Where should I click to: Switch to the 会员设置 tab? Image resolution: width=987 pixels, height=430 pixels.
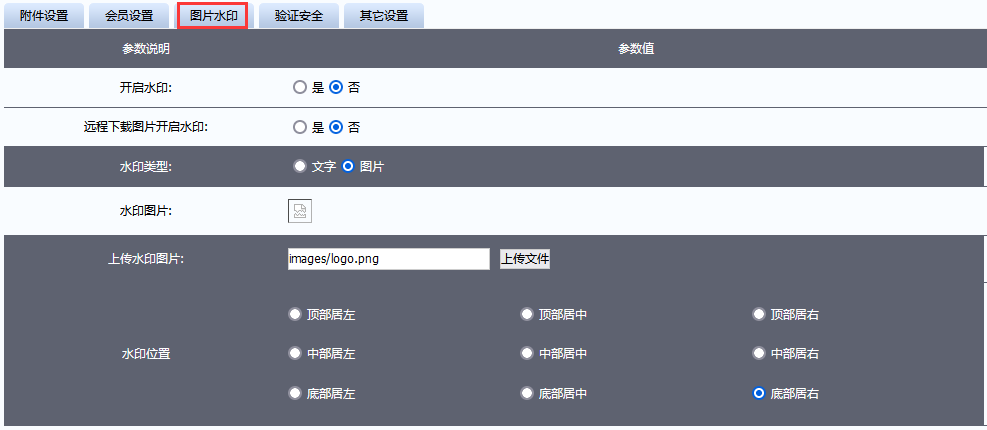(129, 16)
